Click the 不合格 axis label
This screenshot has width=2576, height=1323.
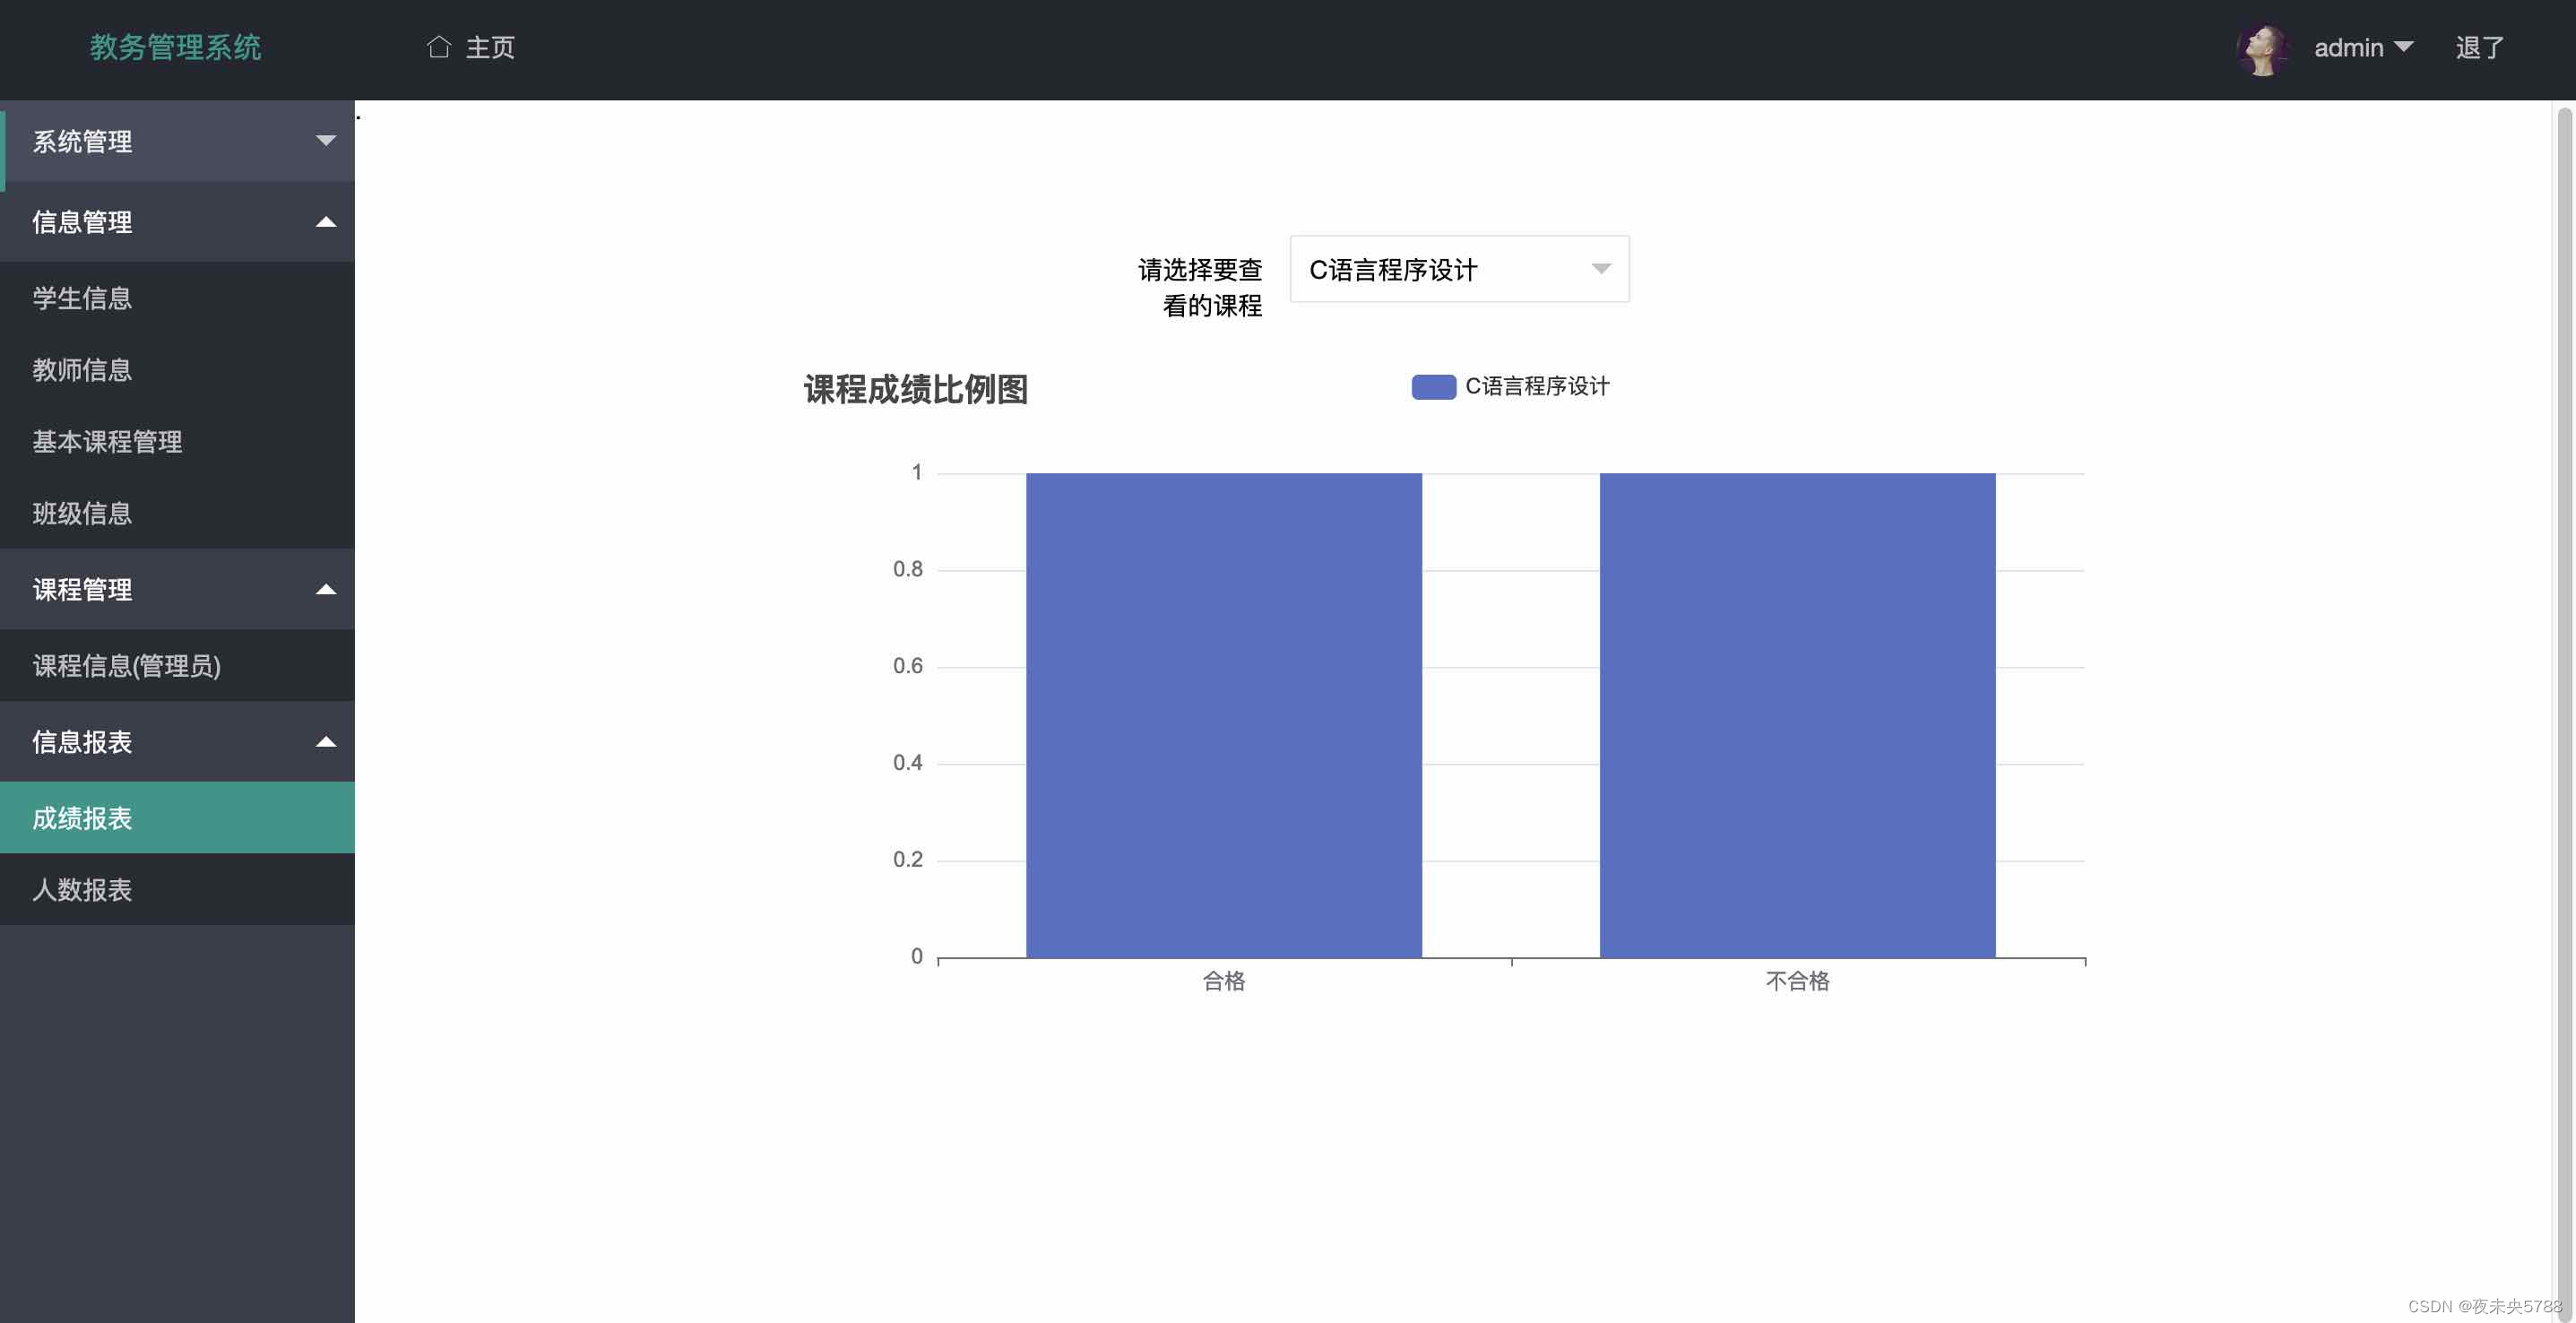tap(1797, 981)
